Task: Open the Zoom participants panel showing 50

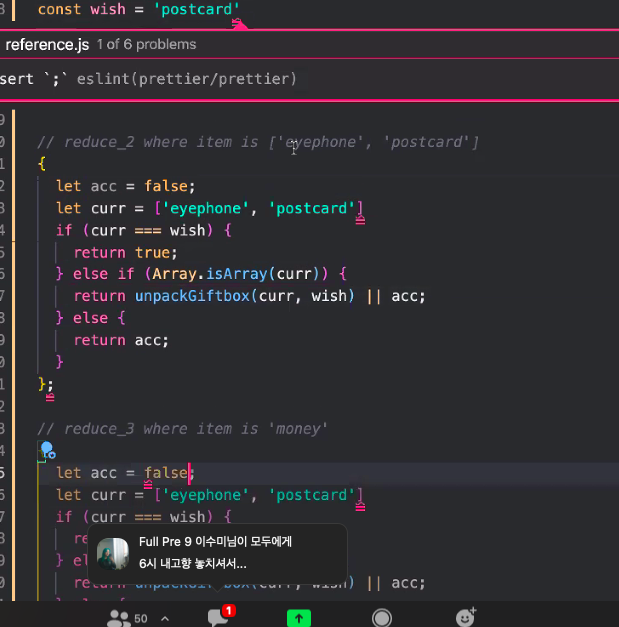Action: pyautogui.click(x=127, y=618)
